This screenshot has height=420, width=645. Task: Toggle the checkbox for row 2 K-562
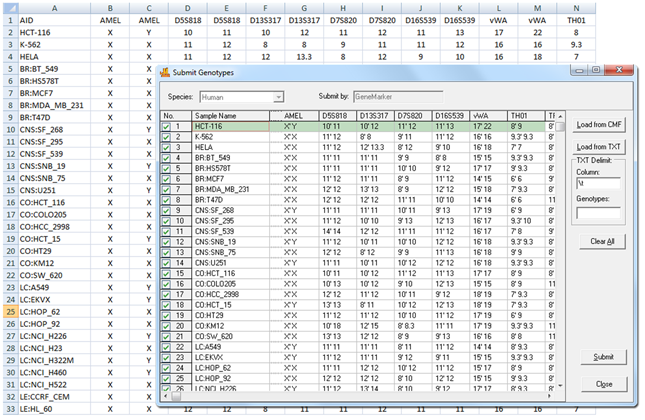166,137
